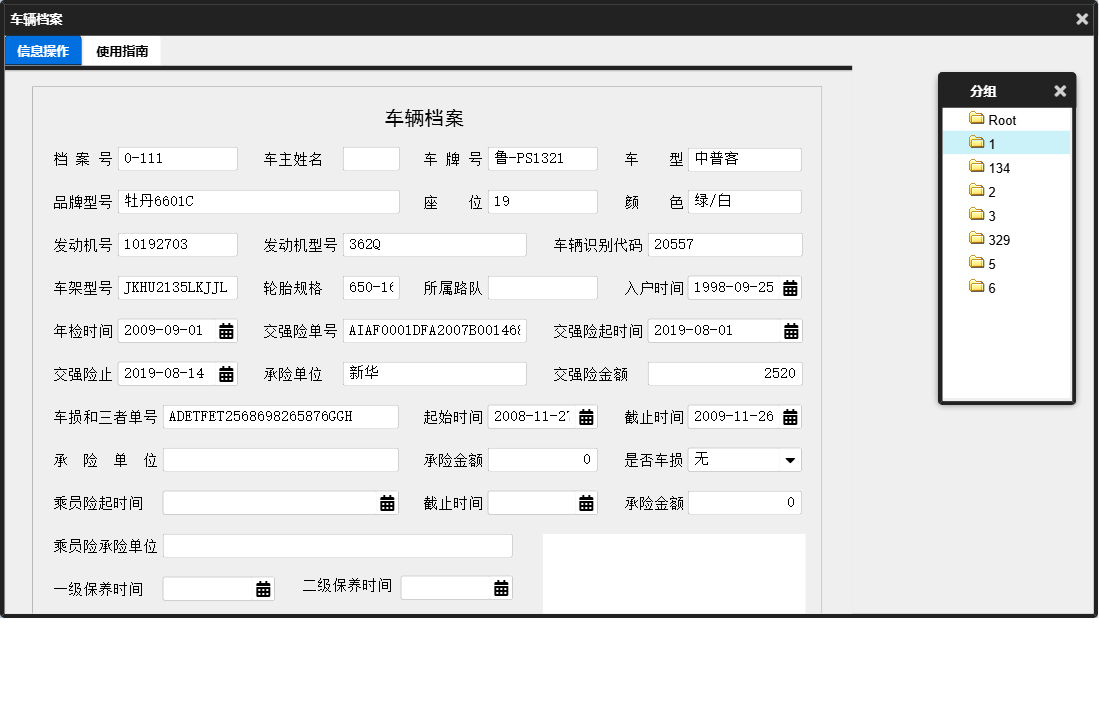Open the 交强险起时间 date calendar
1099x702 pixels.
tap(791, 330)
